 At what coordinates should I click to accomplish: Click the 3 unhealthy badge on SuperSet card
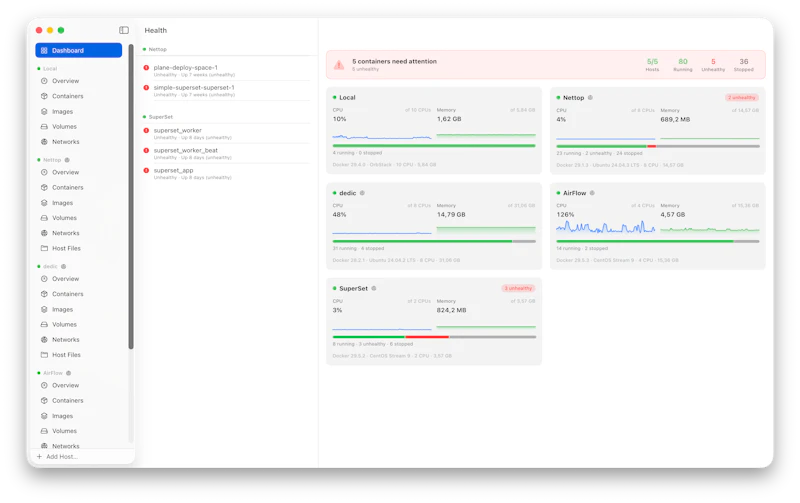point(518,288)
